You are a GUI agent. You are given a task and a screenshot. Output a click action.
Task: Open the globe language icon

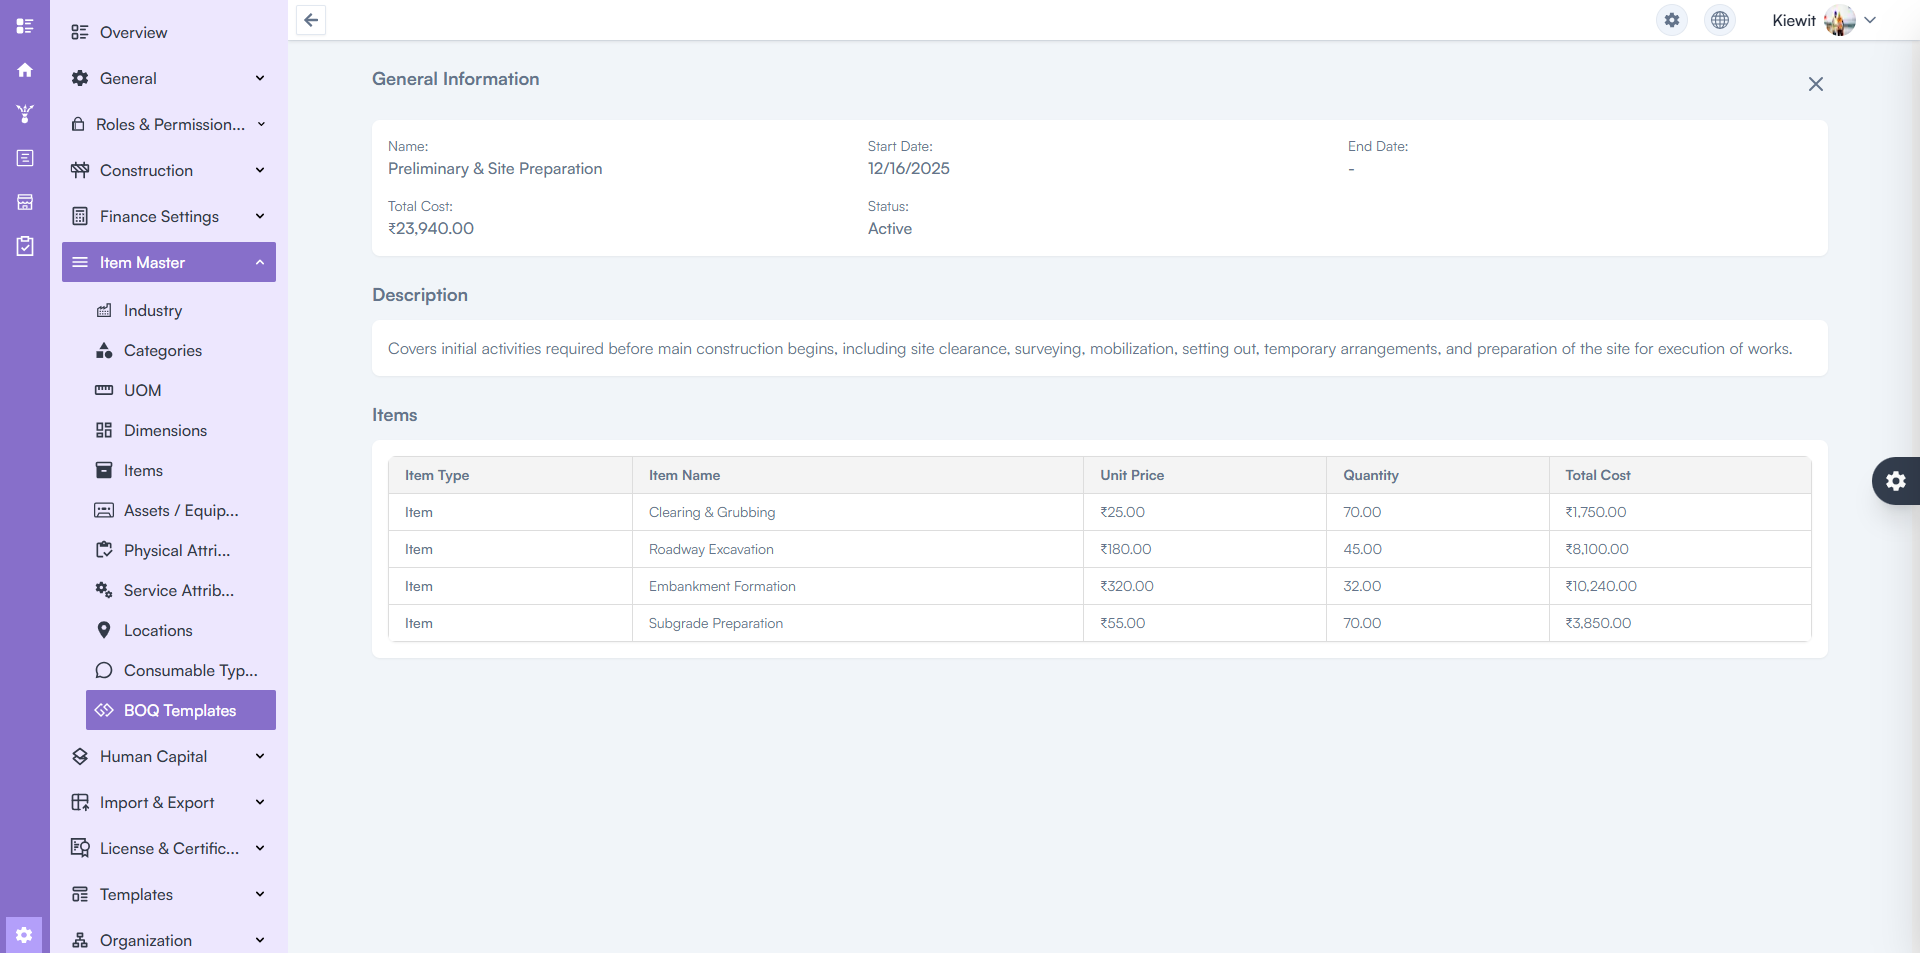click(x=1719, y=20)
